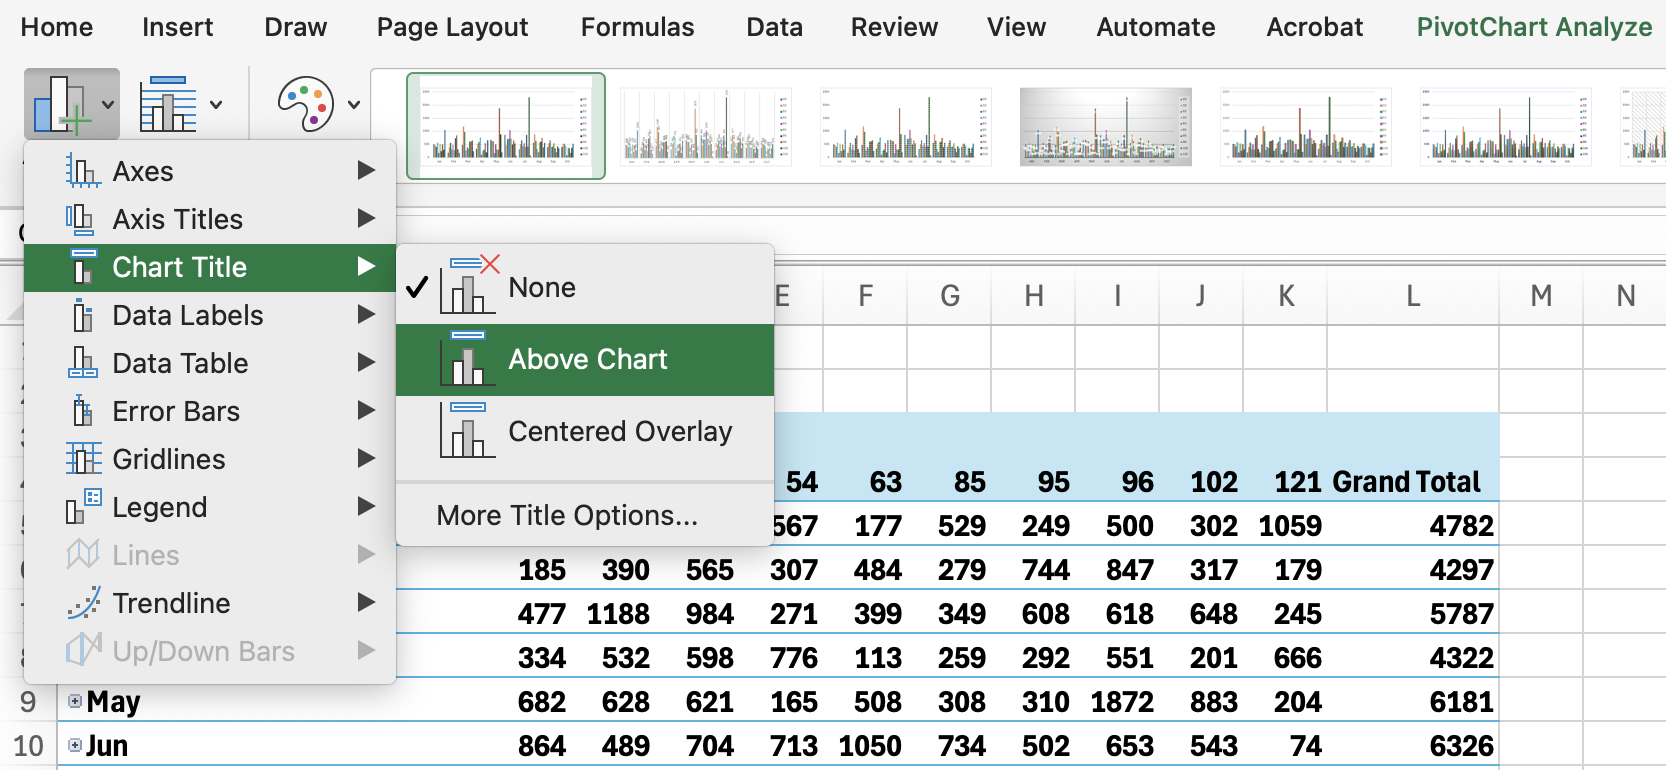
Task: Click the Error Bars icon
Action: 83,411
